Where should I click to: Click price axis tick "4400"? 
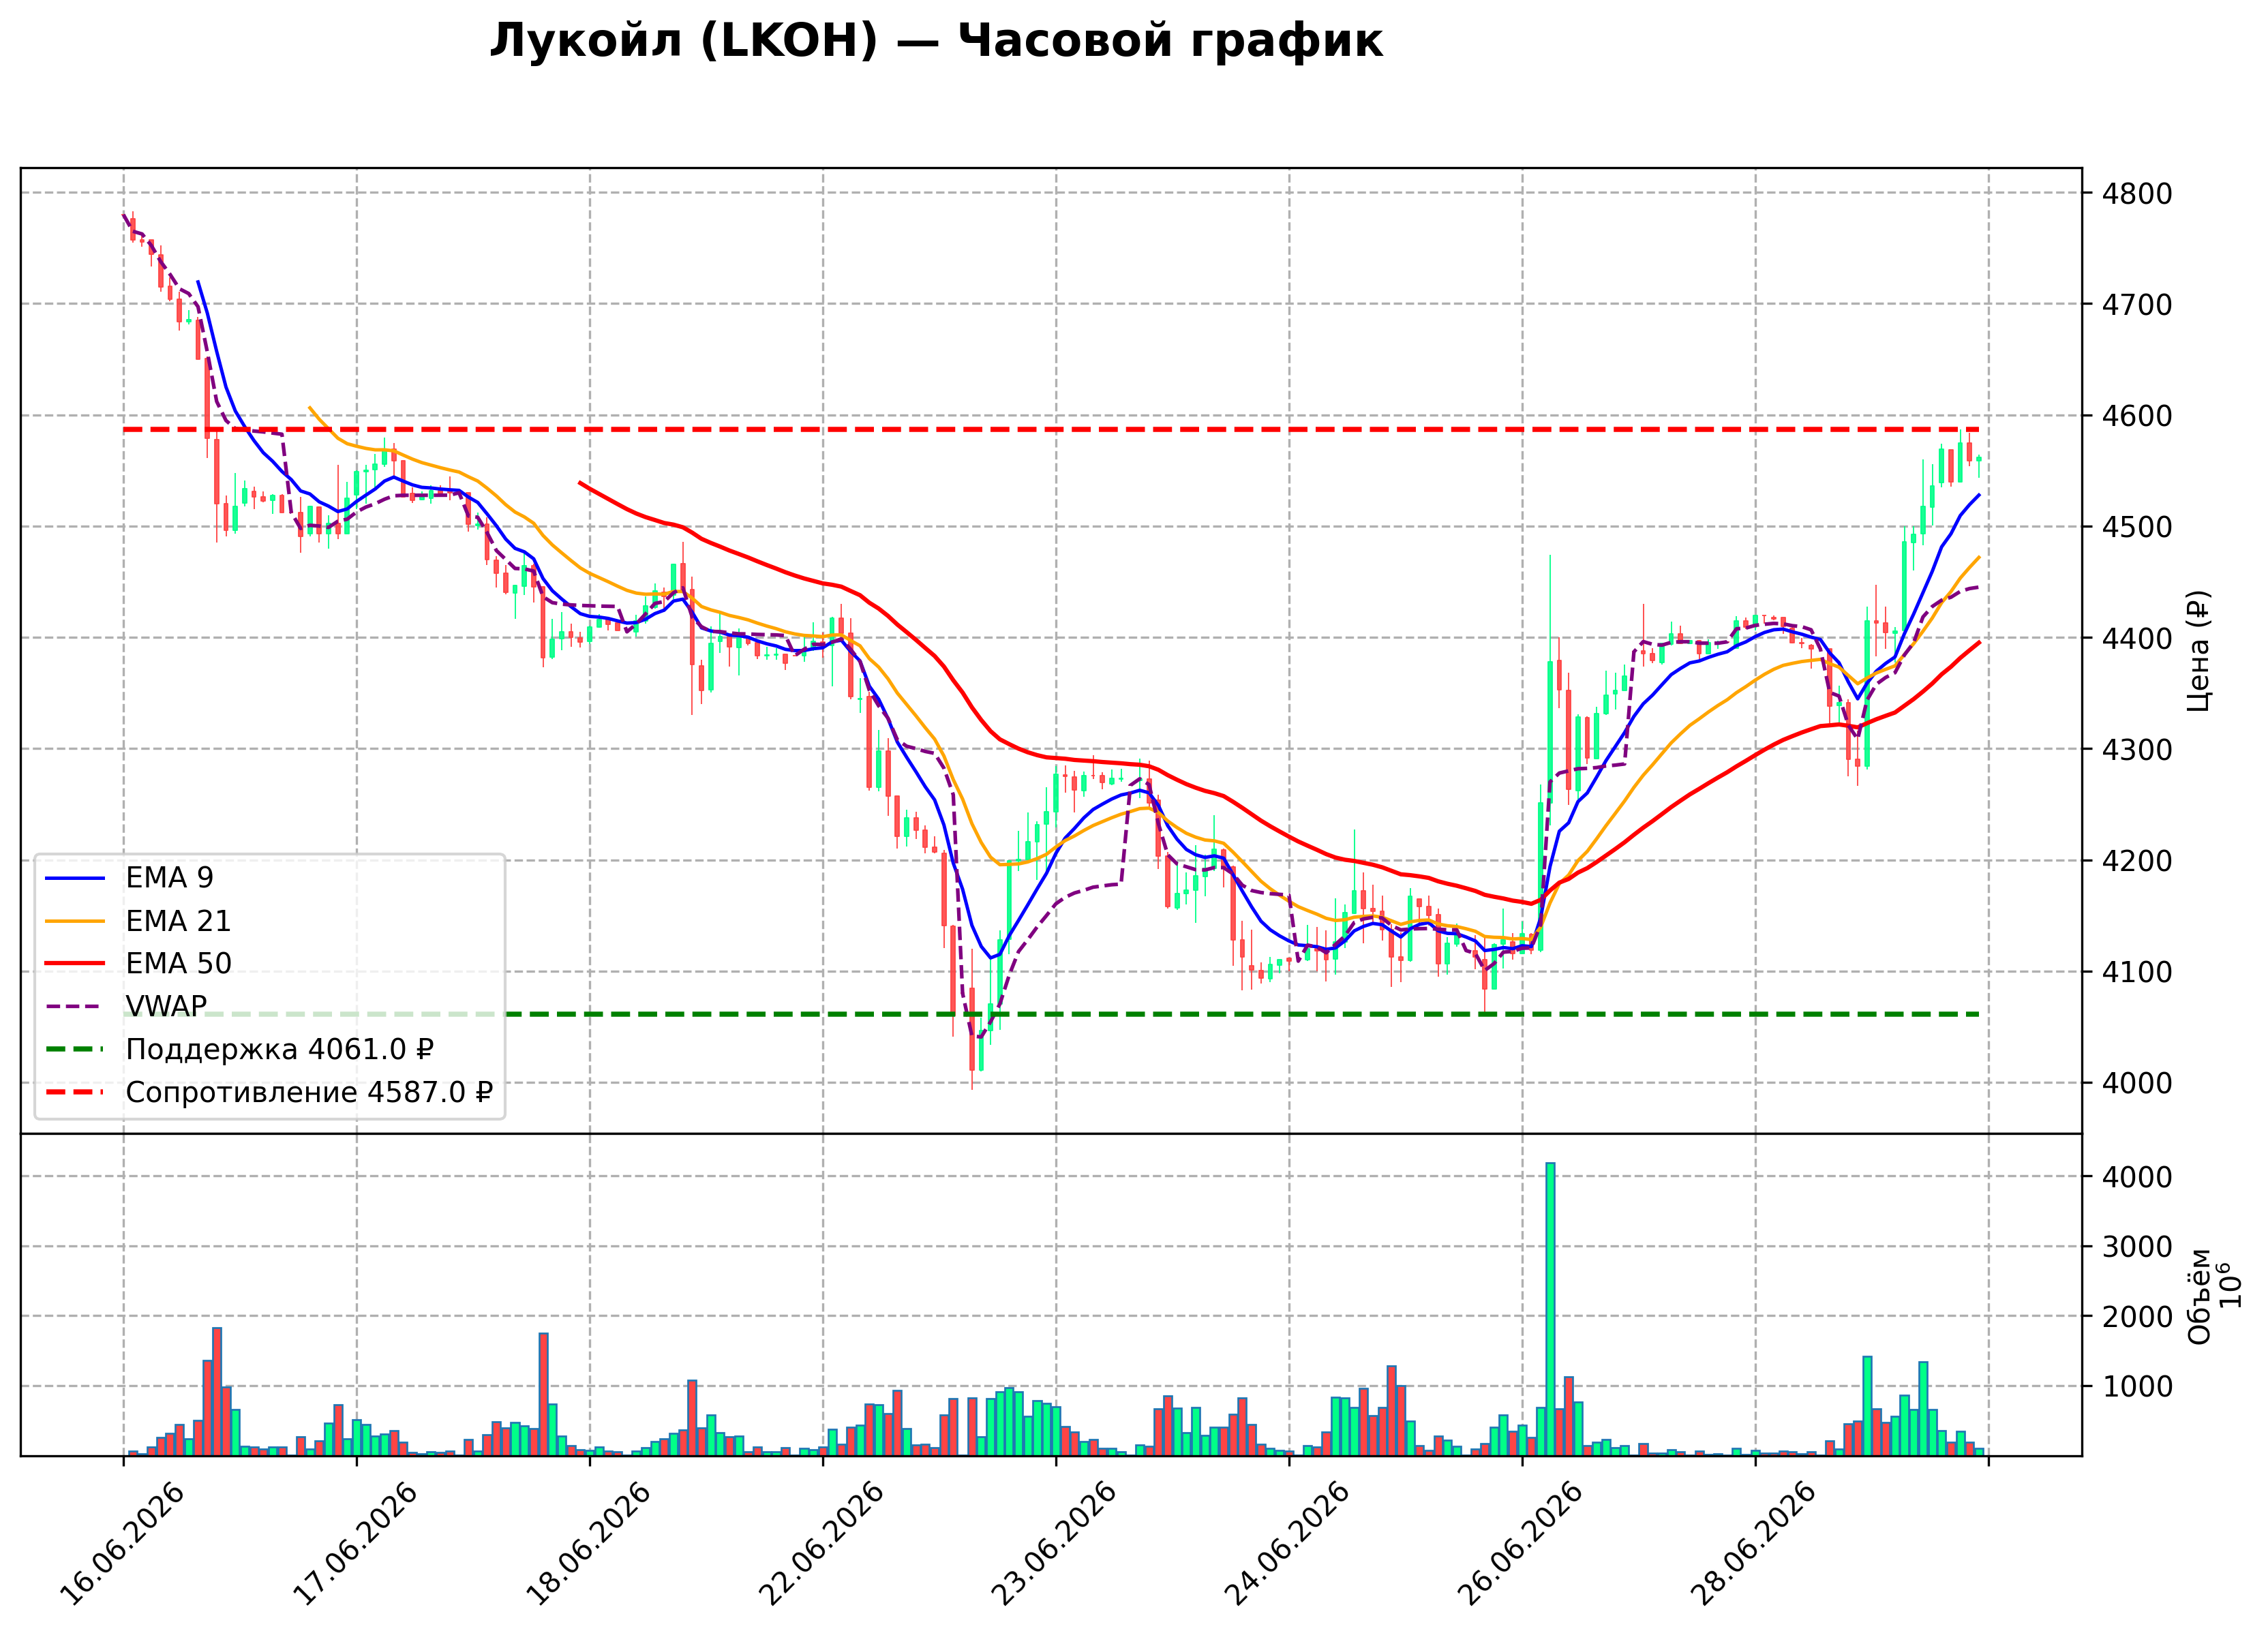(x=2137, y=638)
